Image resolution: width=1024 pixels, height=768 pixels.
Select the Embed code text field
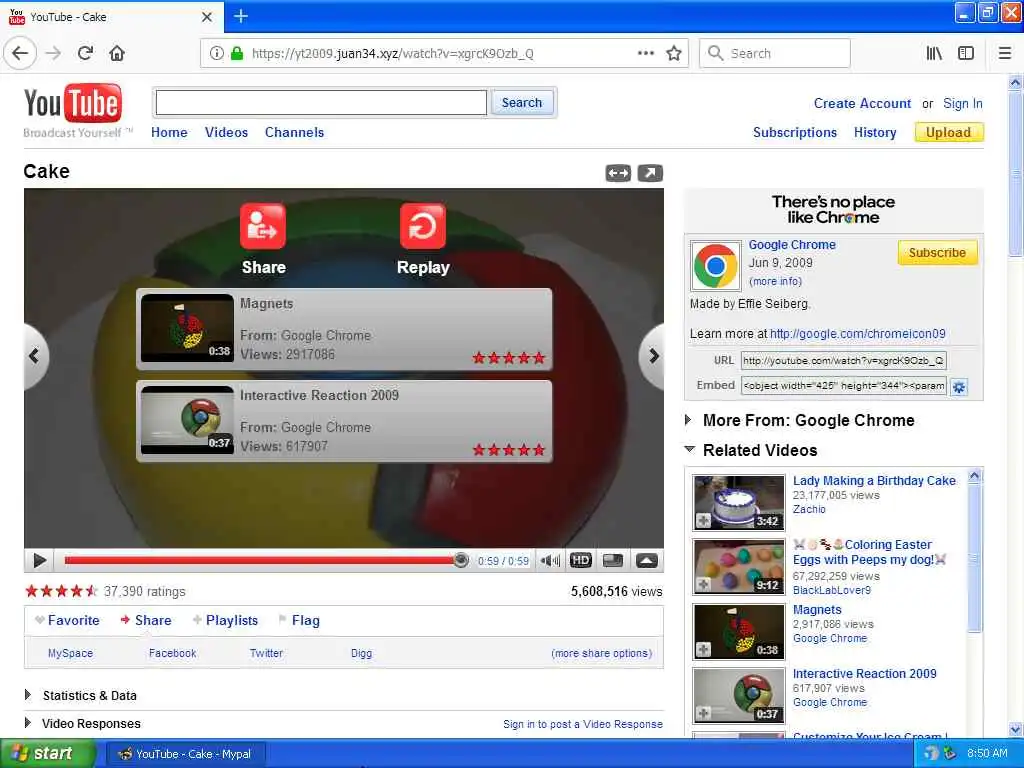tap(844, 386)
